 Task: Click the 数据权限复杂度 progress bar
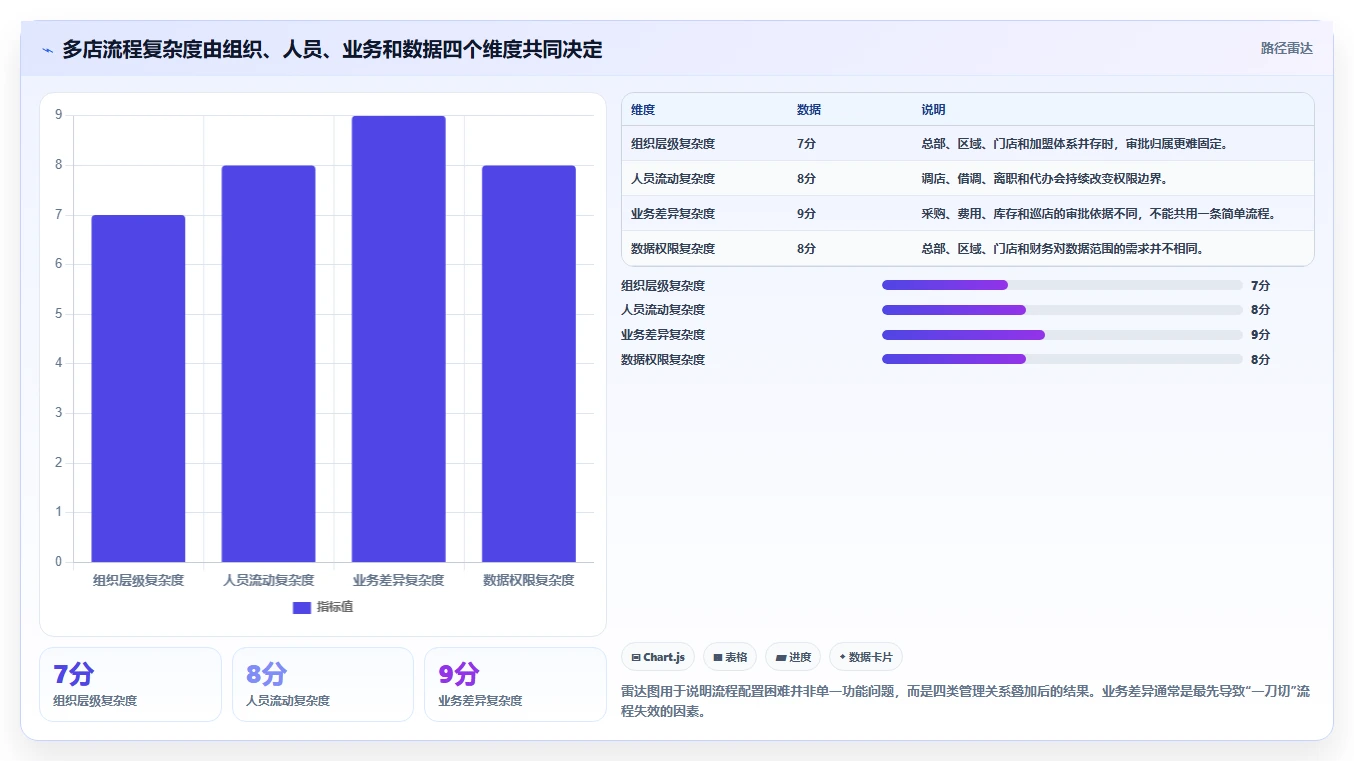point(1062,359)
